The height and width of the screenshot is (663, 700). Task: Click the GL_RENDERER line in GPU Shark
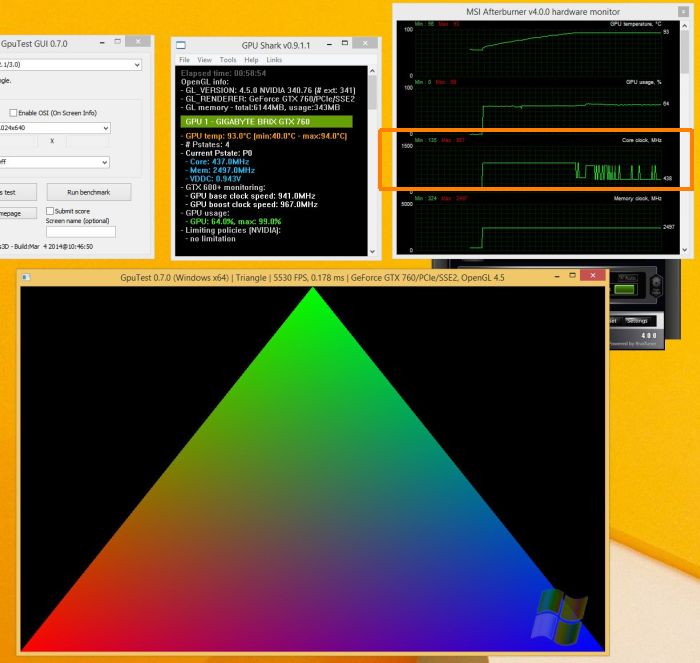(268, 99)
